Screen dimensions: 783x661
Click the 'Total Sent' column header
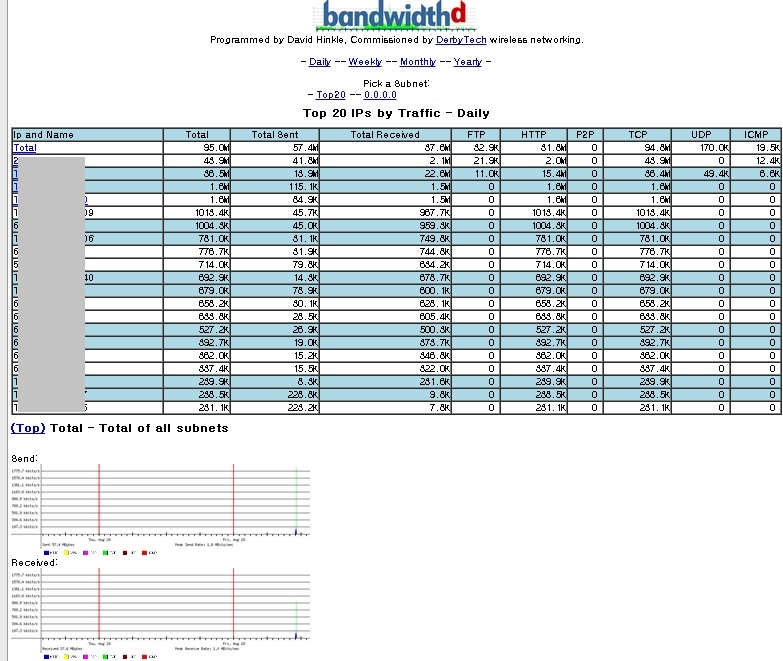pos(275,135)
